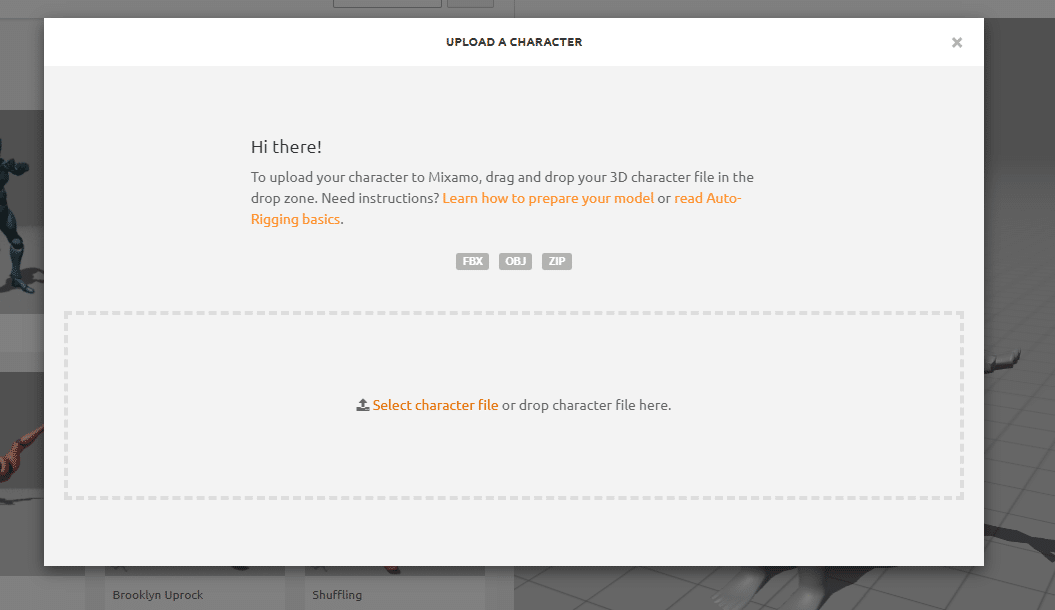Viewport: 1055px width, 610px height.
Task: Click the UPLOAD A CHARACTER title
Action: point(514,42)
